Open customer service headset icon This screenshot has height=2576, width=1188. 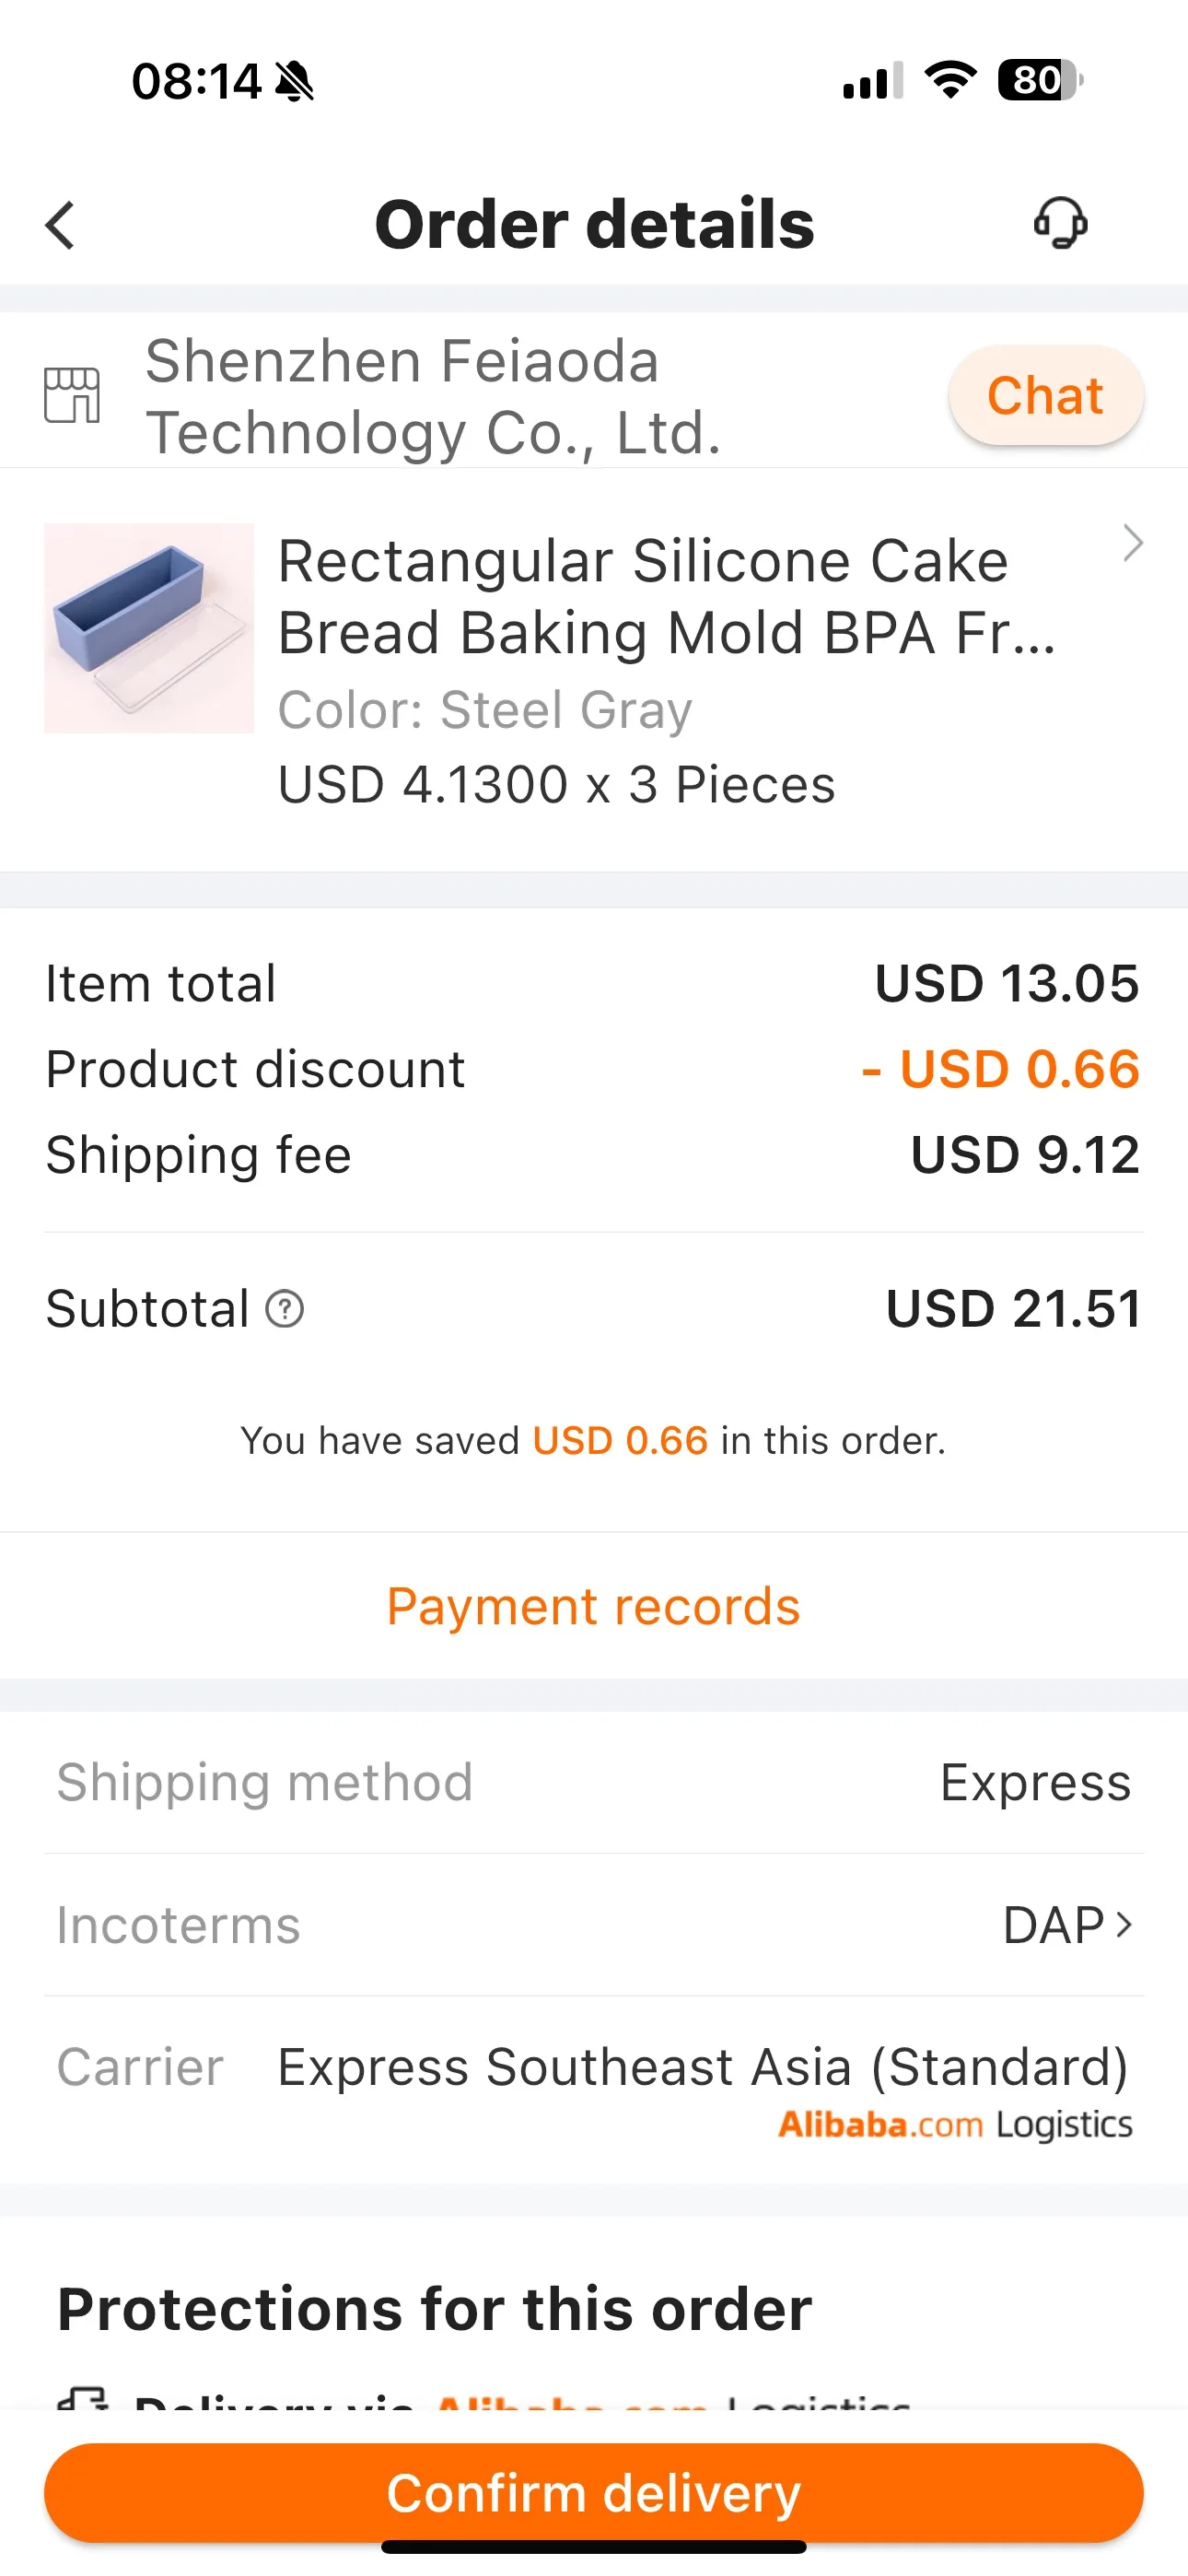pos(1060,222)
